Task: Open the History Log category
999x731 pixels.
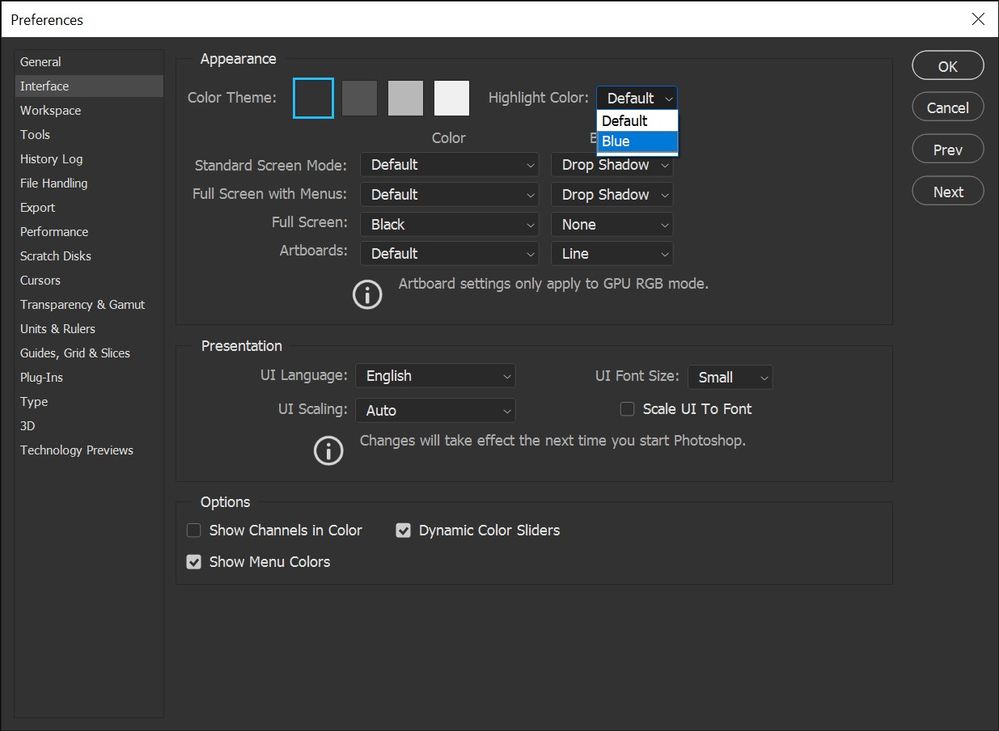Action: [89, 159]
